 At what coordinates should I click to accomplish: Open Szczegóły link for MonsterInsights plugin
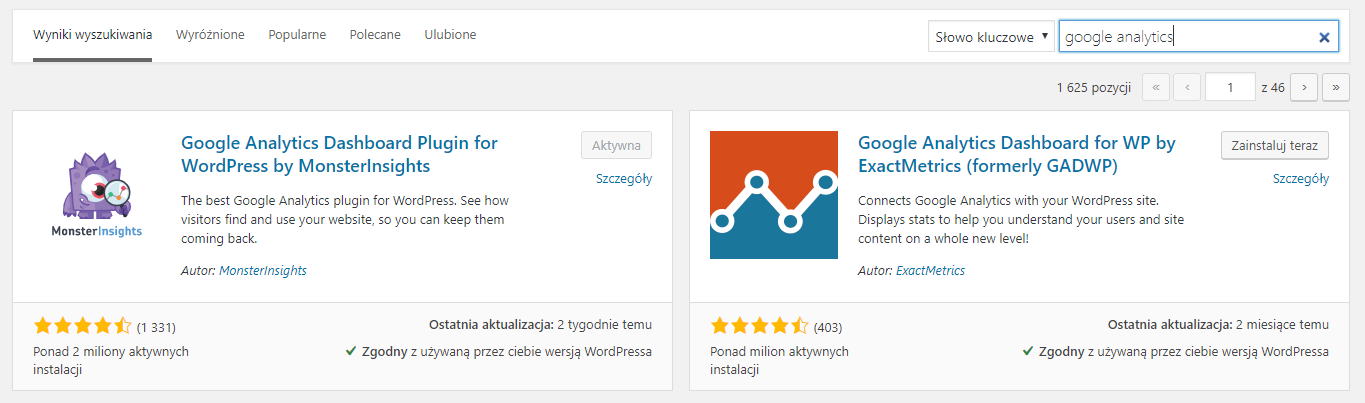[x=623, y=179]
